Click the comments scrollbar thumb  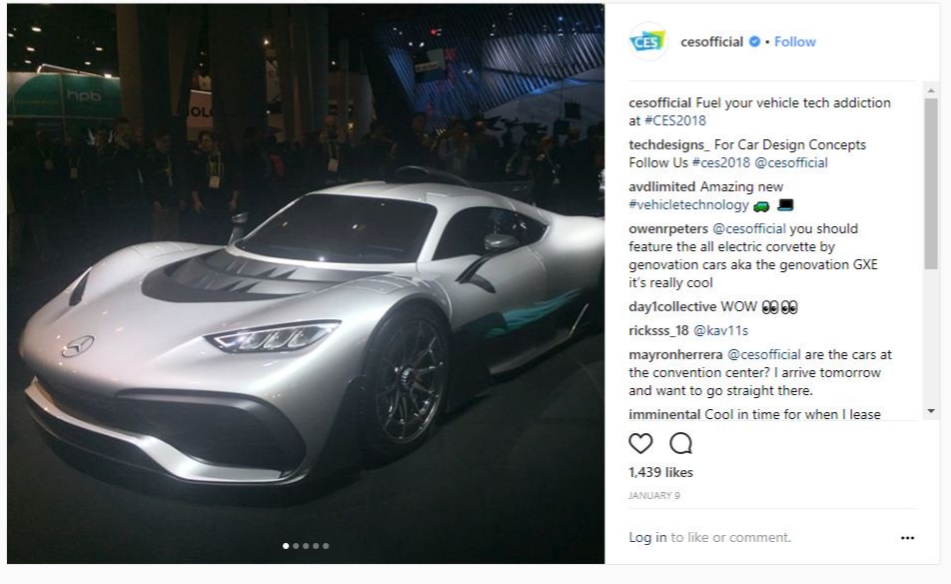[931, 183]
